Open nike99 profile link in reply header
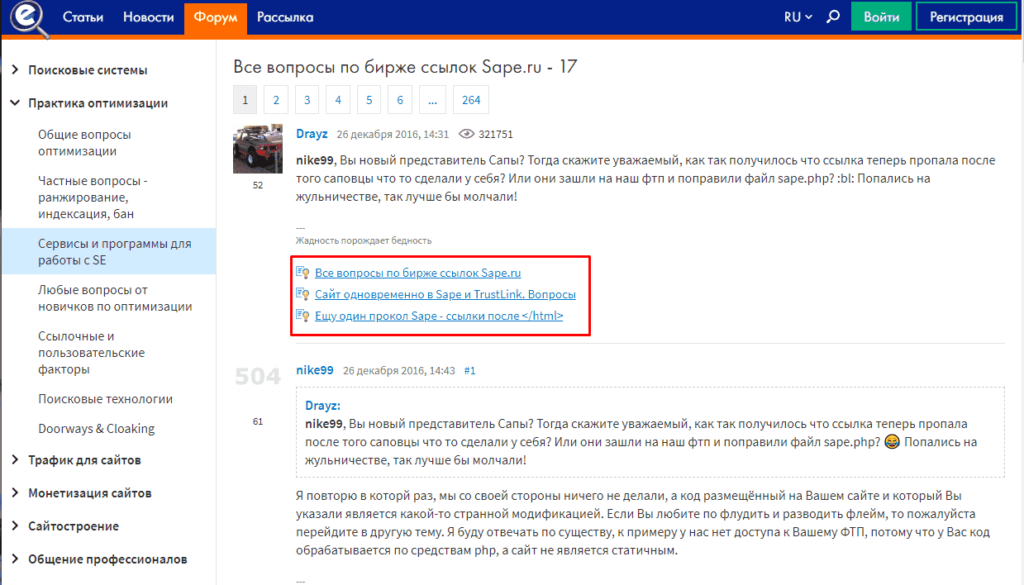1024x585 pixels. click(x=315, y=370)
